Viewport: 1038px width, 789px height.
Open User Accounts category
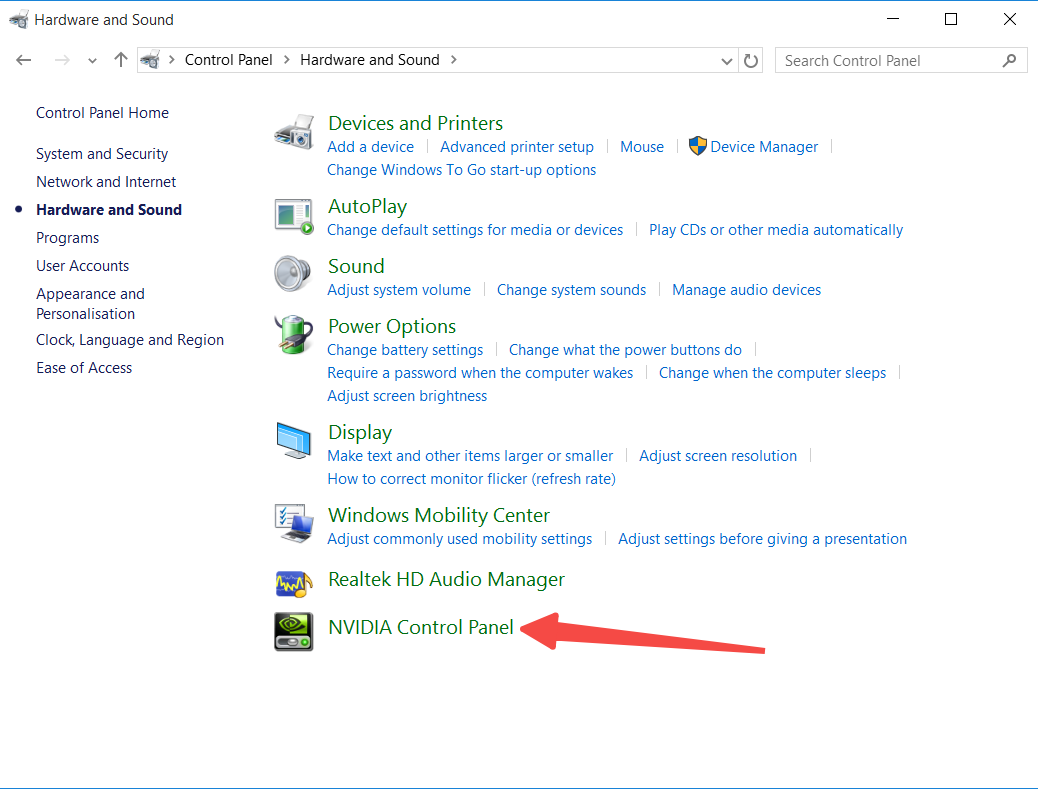(x=83, y=265)
